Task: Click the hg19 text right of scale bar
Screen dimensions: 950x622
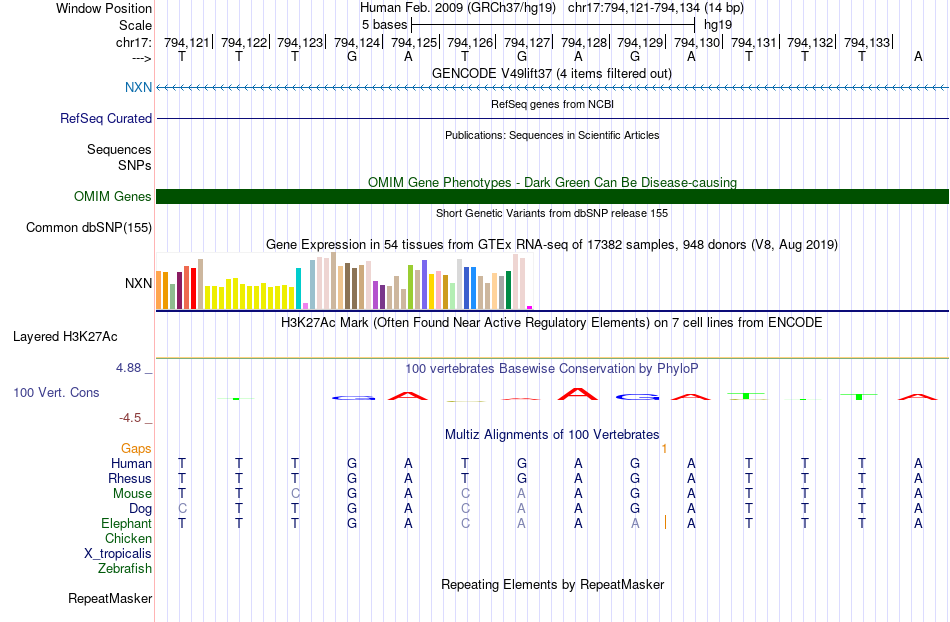Action: [x=718, y=25]
